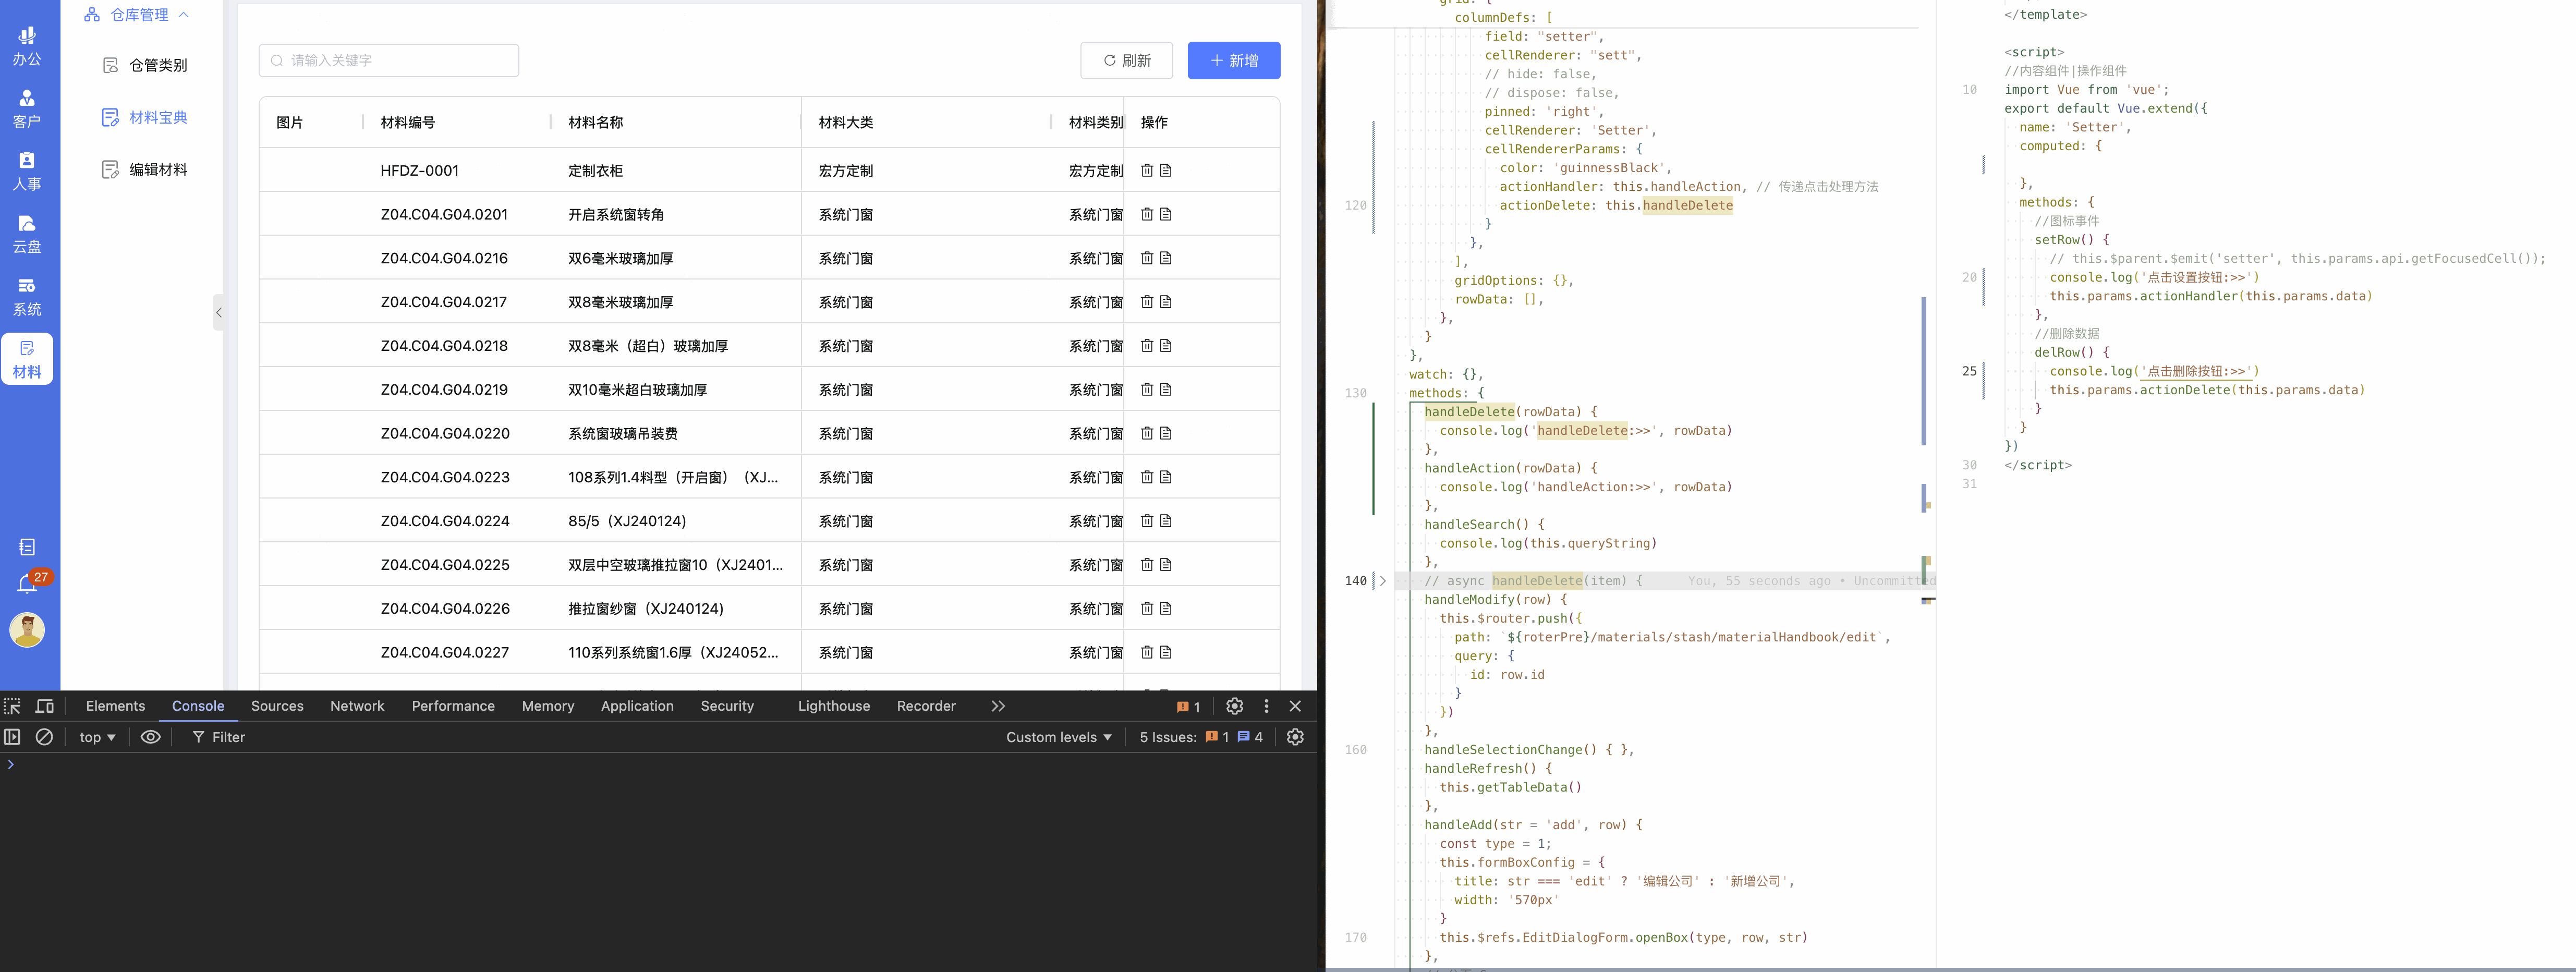Show more DevTools tabs with the >> chevron
This screenshot has width=2576, height=972.
point(998,706)
